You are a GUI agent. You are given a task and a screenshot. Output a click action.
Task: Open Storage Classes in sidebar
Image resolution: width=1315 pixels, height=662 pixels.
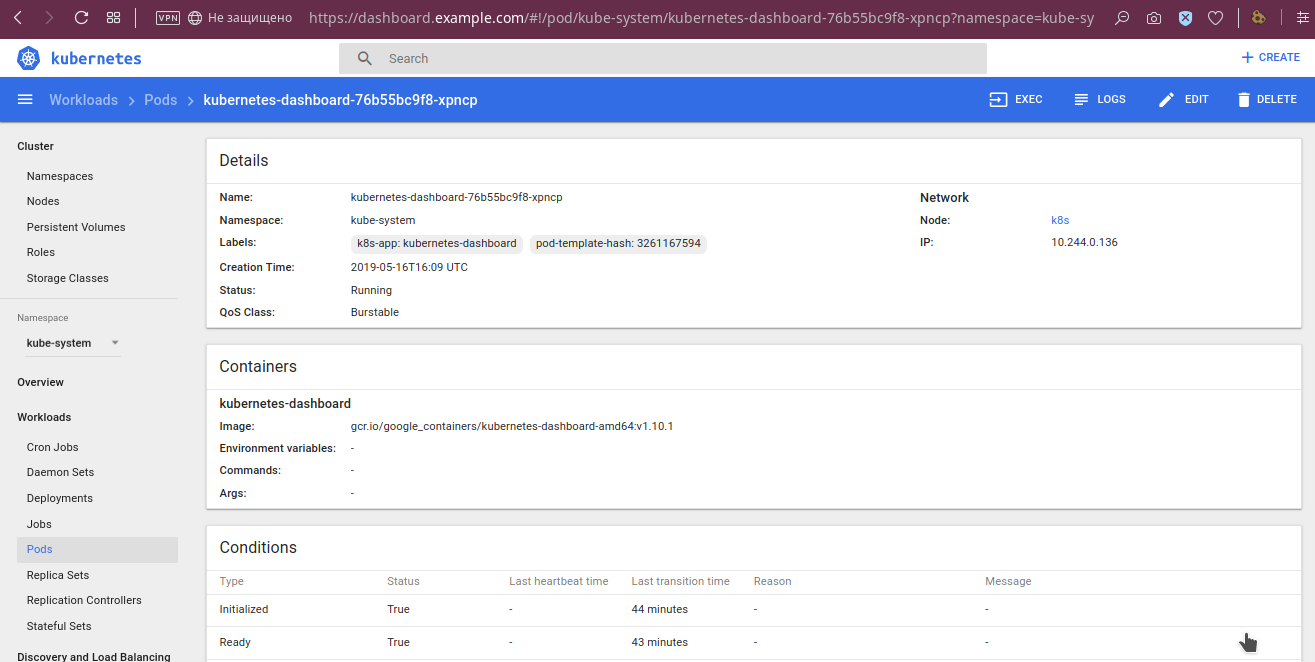click(68, 278)
